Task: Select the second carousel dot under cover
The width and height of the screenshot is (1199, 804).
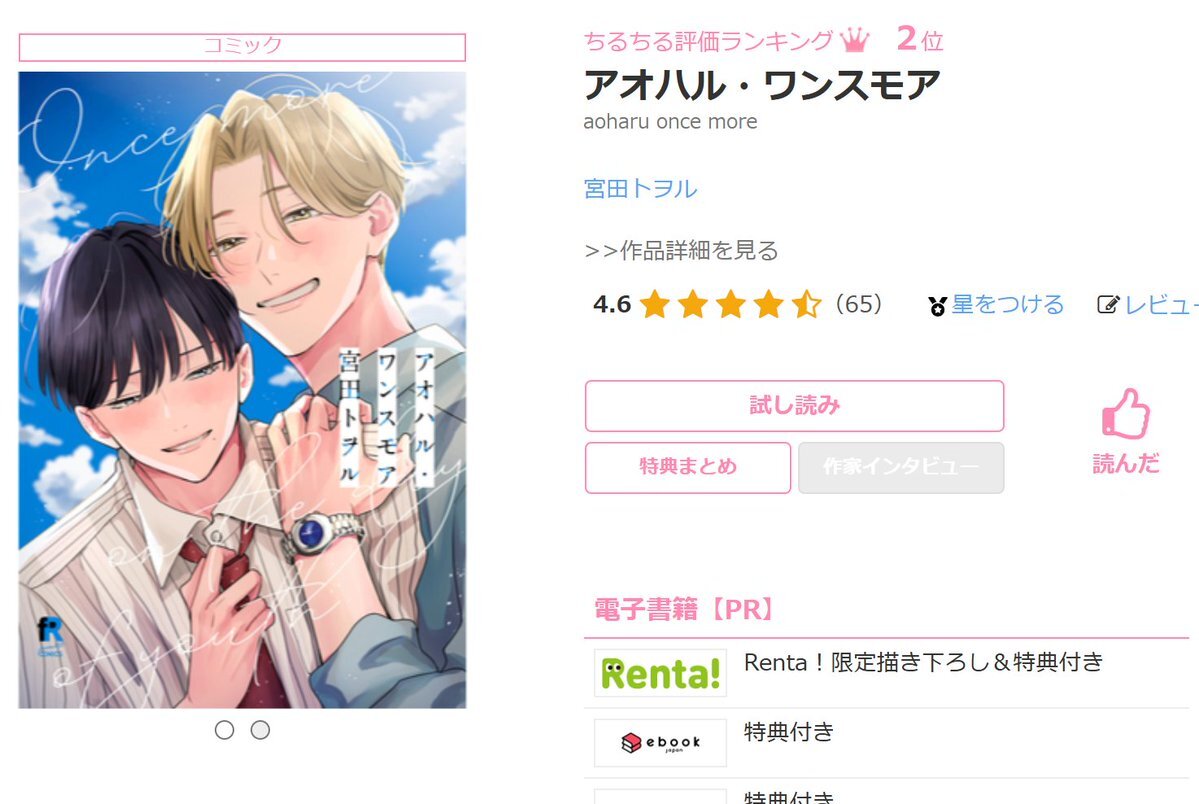Action: (x=260, y=730)
